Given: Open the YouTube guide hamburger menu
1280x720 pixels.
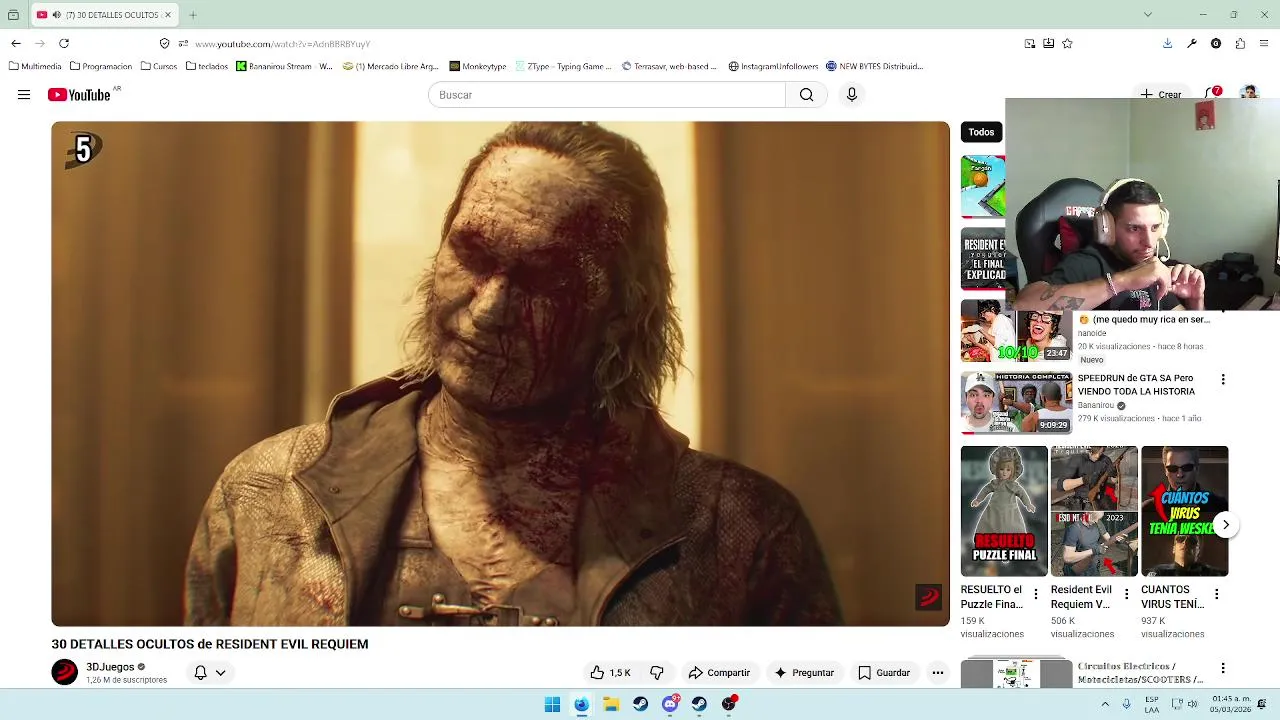Looking at the screenshot, I should pyautogui.click(x=24, y=95).
